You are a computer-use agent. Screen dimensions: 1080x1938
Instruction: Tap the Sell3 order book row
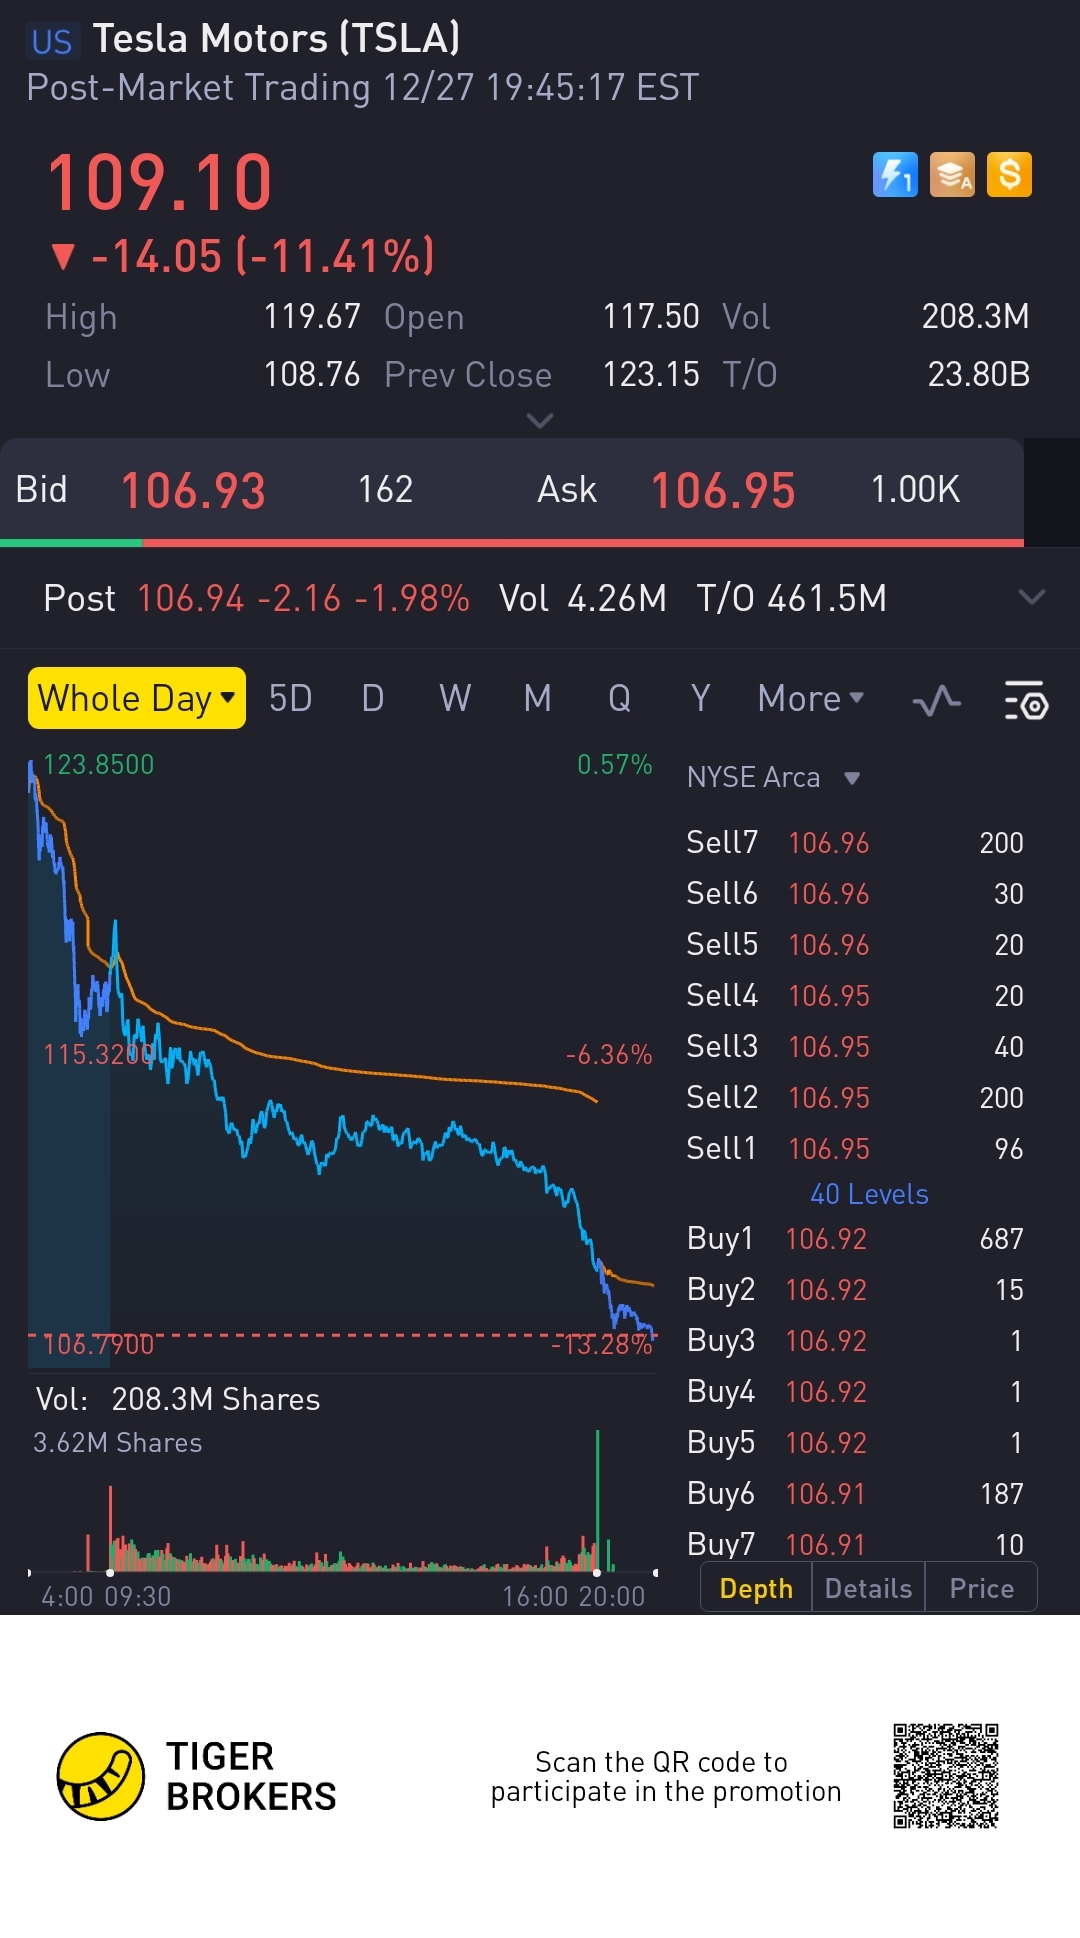(855, 1046)
